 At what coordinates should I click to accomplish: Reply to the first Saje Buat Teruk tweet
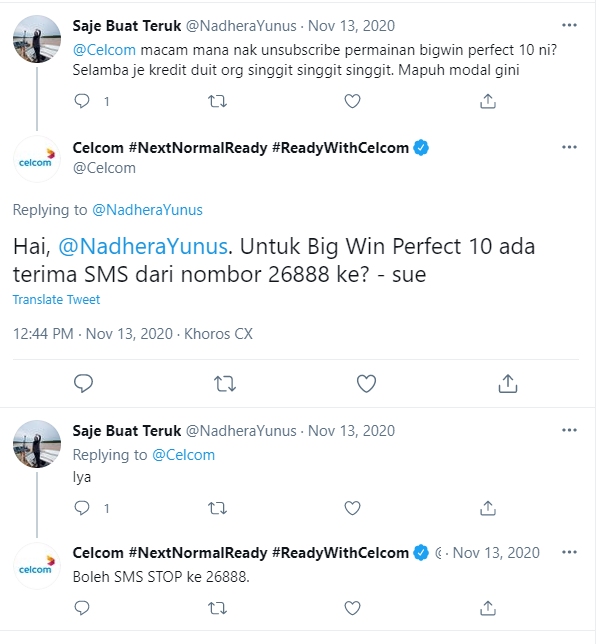pyautogui.click(x=83, y=101)
